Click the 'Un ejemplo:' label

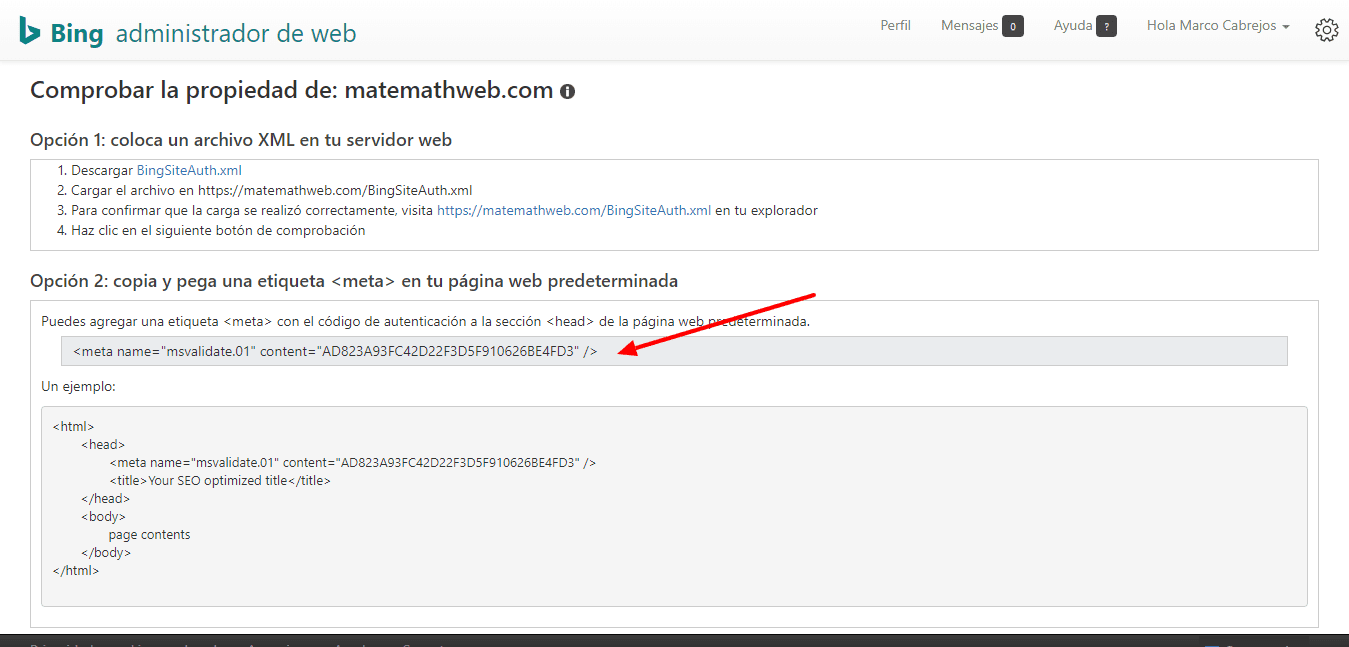coord(78,386)
